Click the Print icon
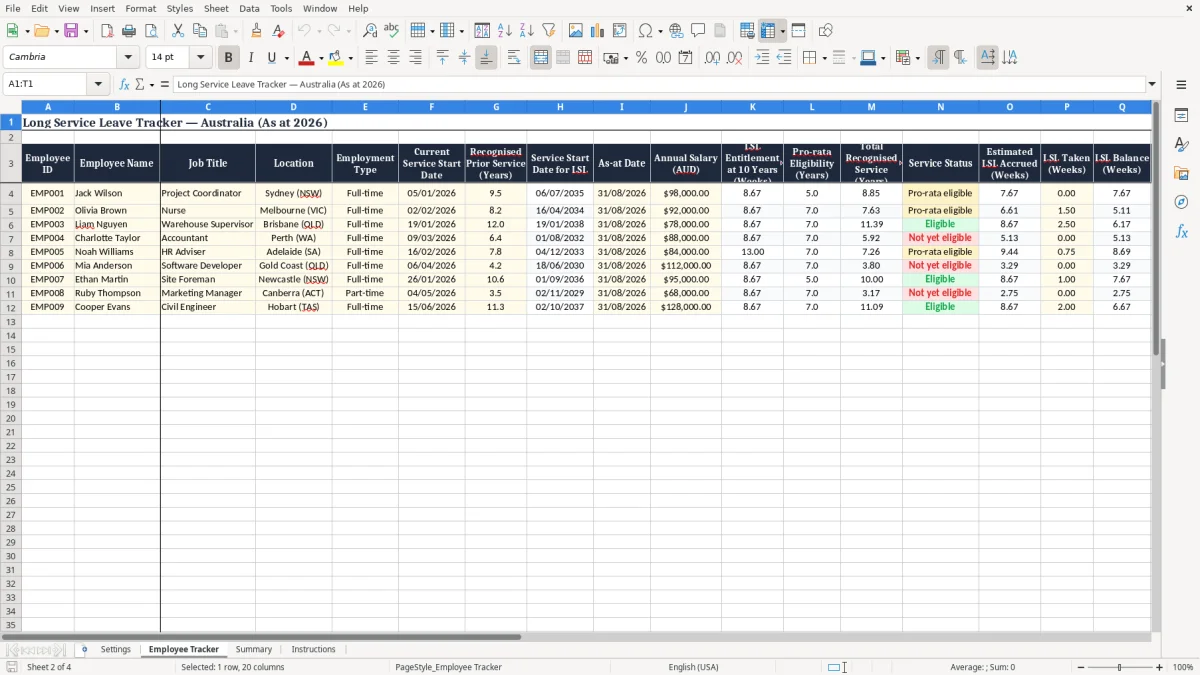Screen dimensions: 1200x675 (129, 31)
